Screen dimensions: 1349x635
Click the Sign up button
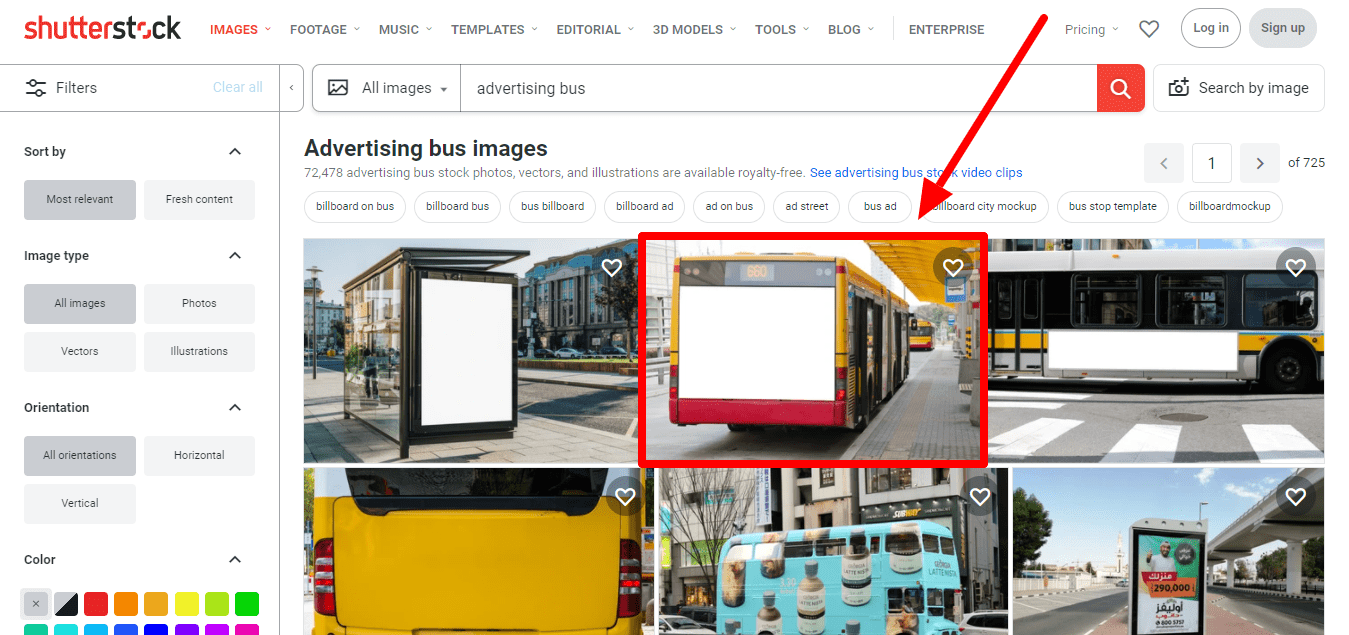tap(1282, 28)
